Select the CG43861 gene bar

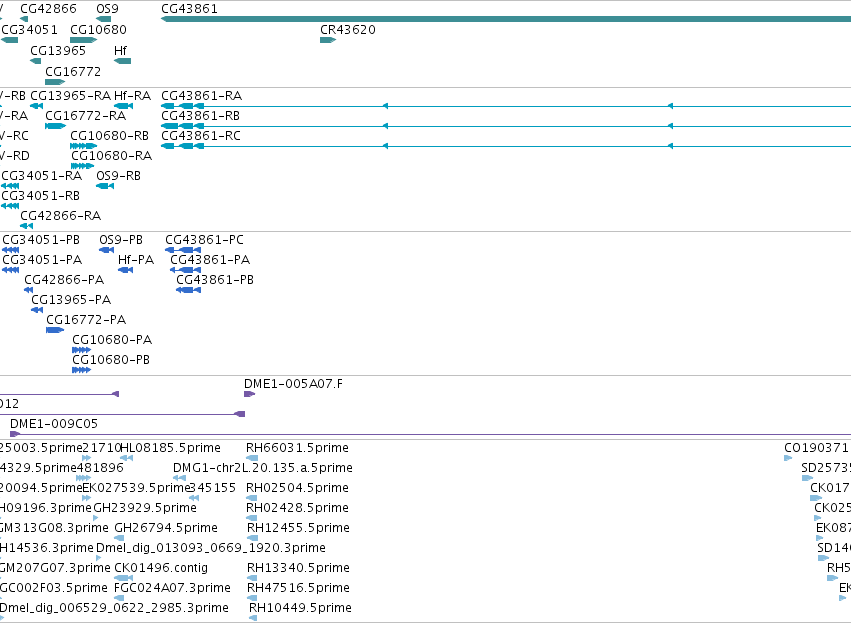tap(506, 19)
